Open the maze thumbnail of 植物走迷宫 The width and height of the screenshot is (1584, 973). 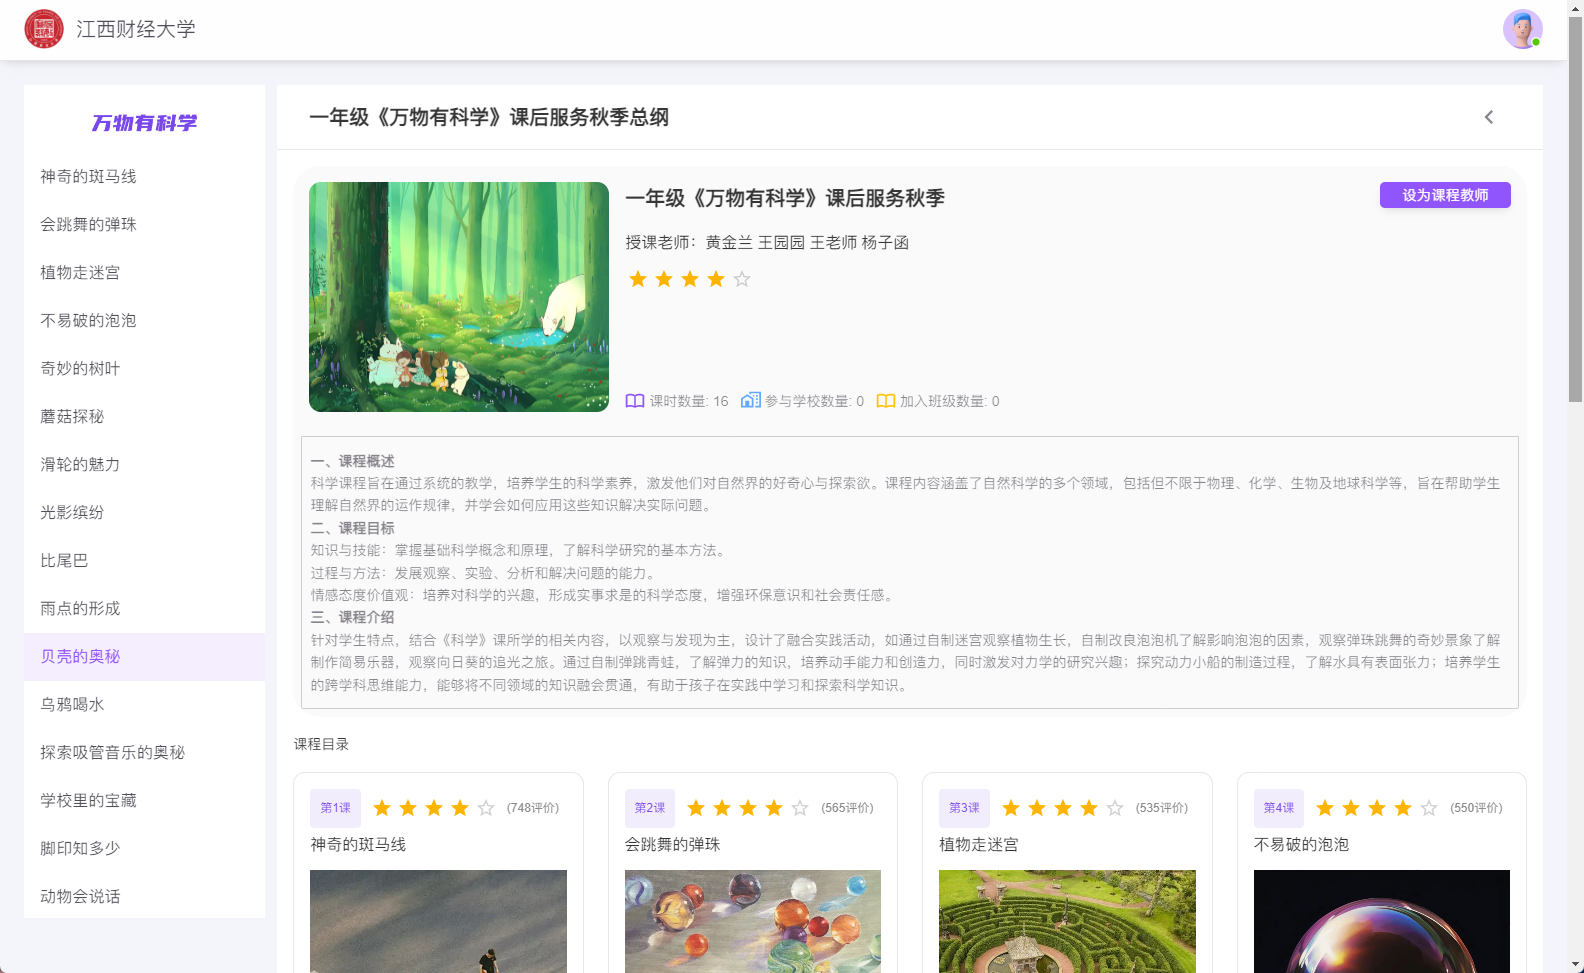point(1067,921)
